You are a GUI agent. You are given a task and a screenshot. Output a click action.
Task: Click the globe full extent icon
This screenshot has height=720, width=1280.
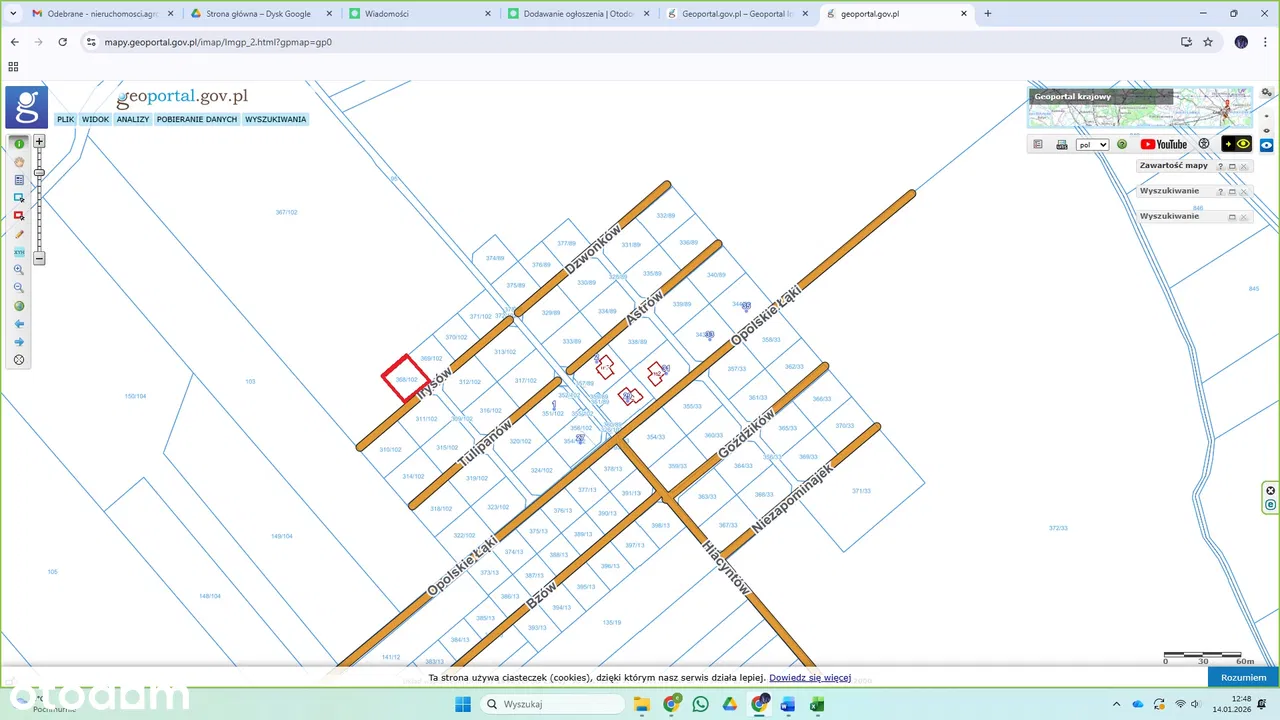coord(19,306)
